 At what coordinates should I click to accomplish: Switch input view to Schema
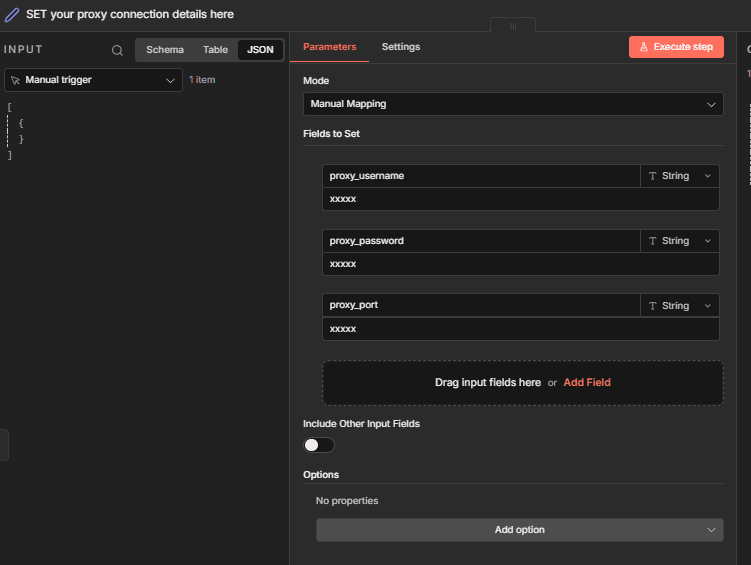click(x=165, y=50)
